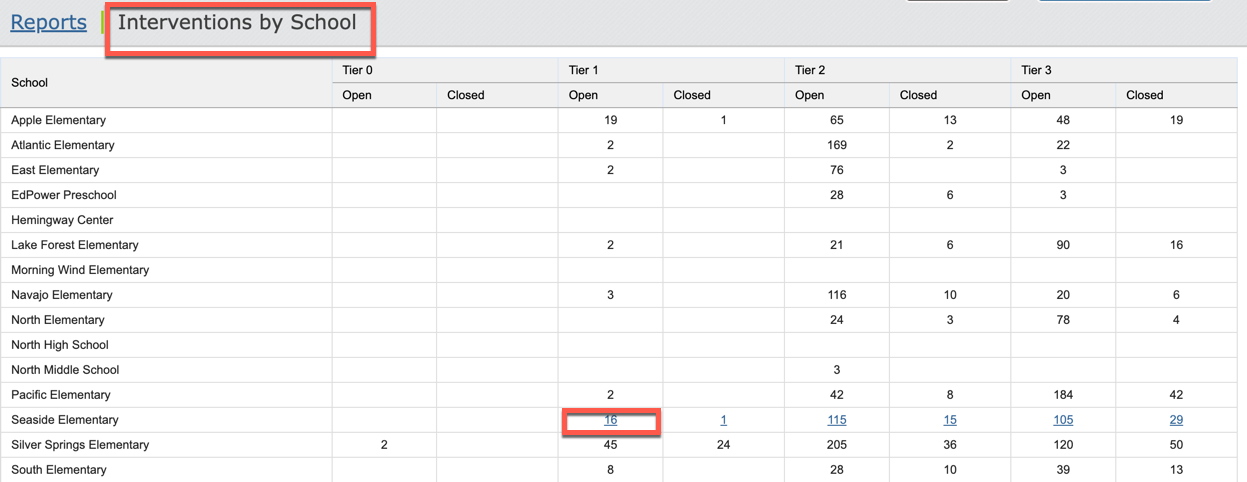Viewport: 1247px width, 482px height.
Task: Click the Tier 1 column header
Action: point(583,70)
